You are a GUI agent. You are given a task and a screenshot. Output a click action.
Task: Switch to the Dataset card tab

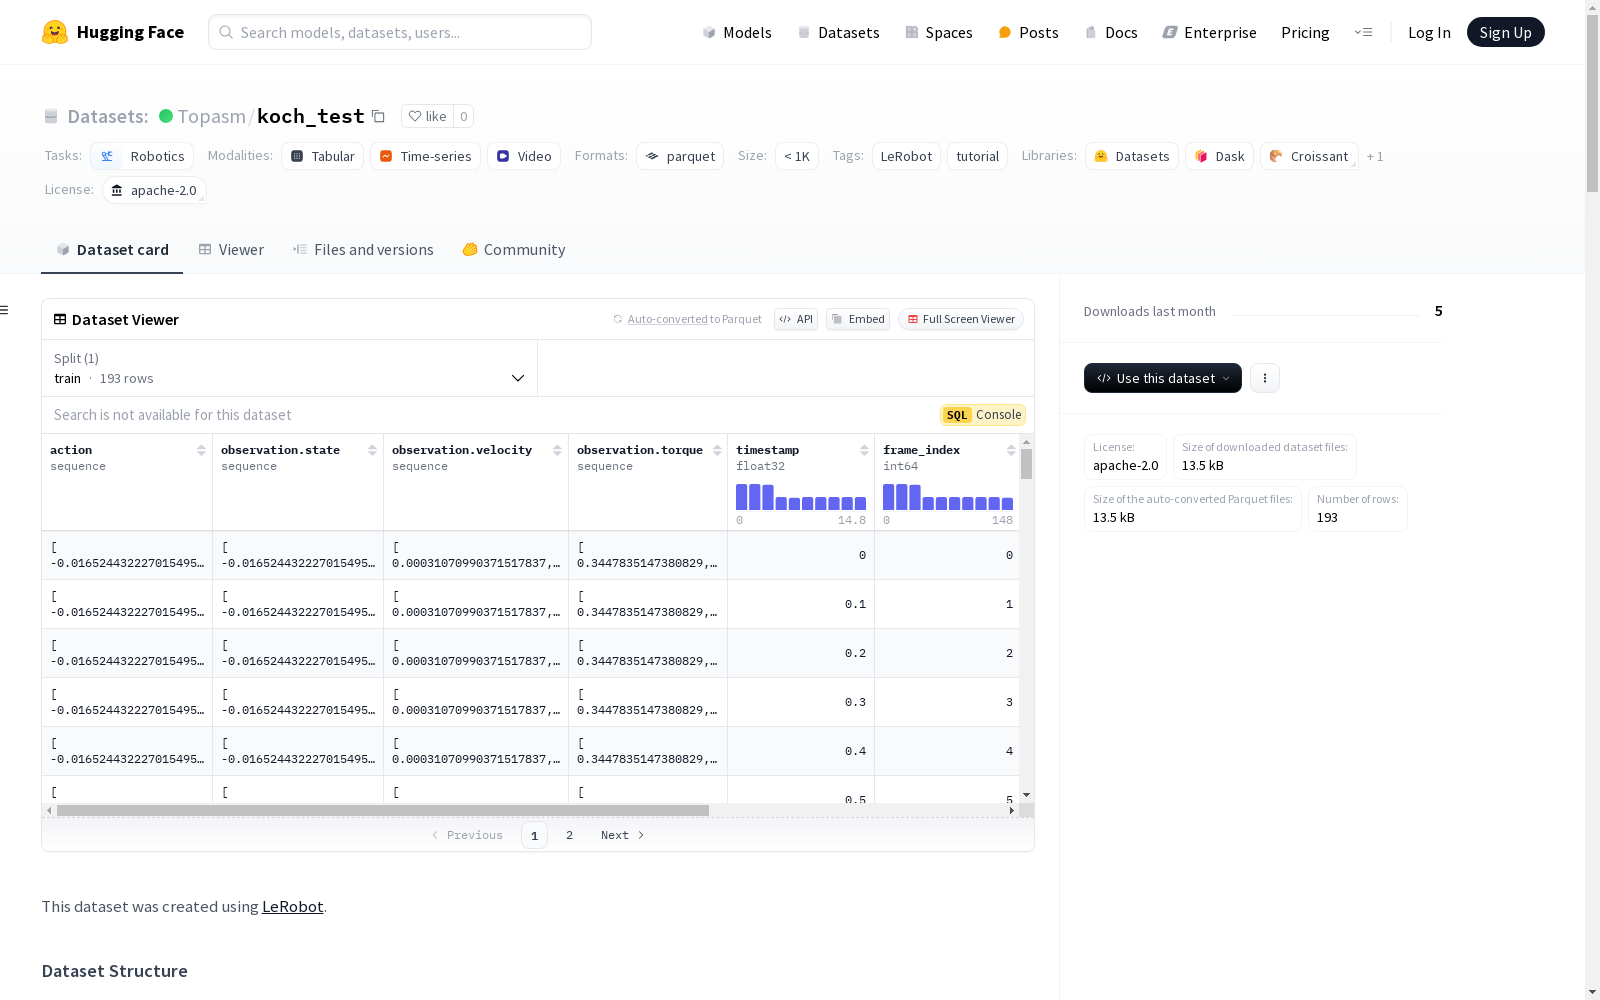point(112,250)
